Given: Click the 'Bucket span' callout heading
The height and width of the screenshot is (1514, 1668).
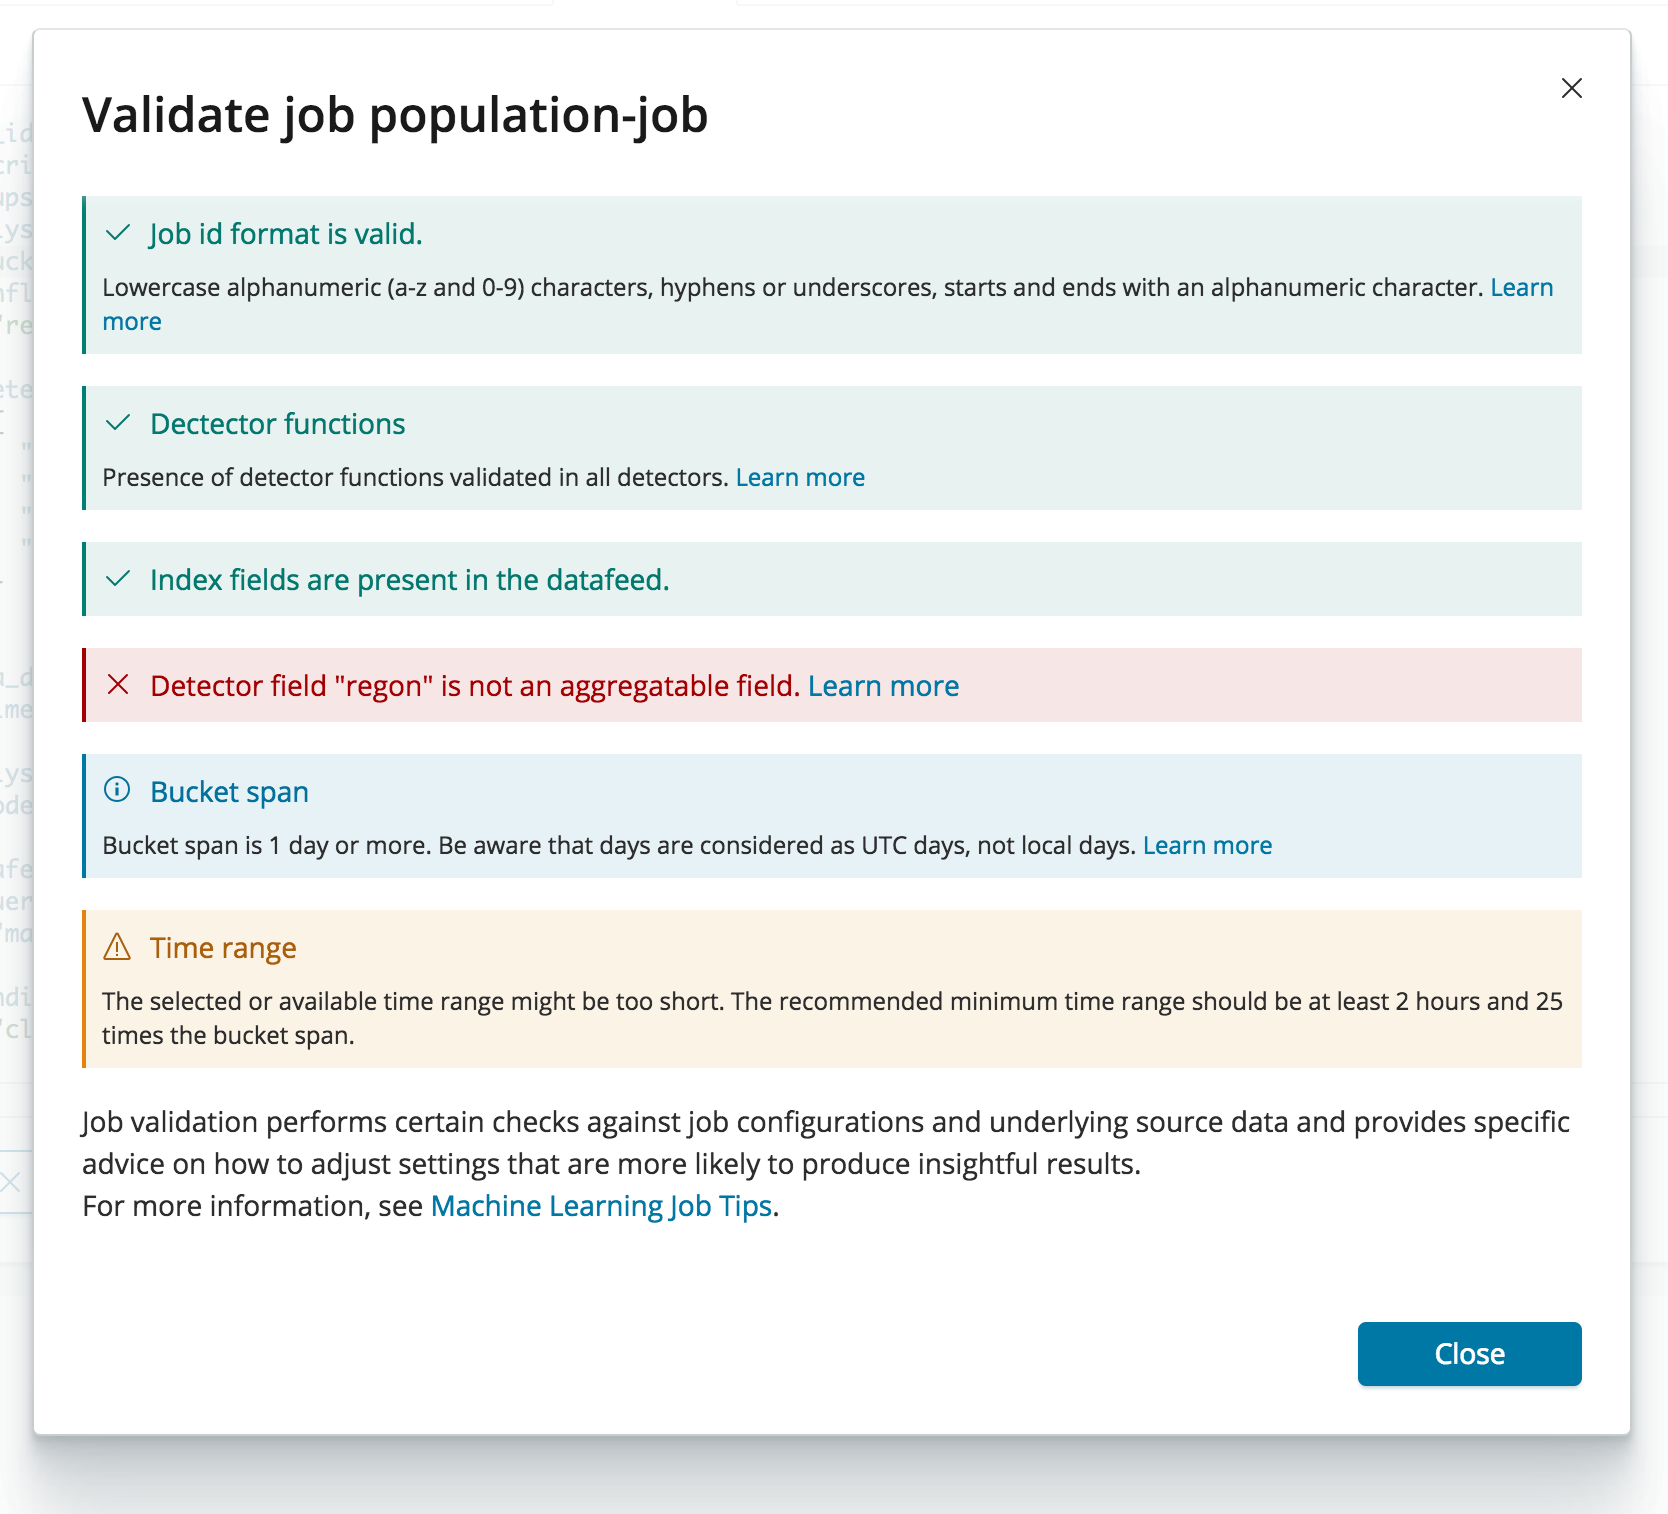Looking at the screenshot, I should [229, 792].
